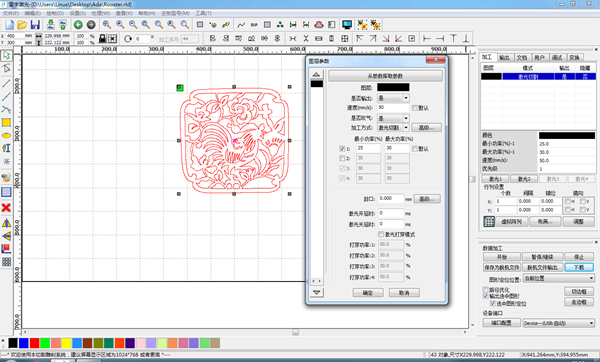This screenshot has width=600, height=362.
Task: Click the speed input field showing 50
Action: tap(393, 108)
